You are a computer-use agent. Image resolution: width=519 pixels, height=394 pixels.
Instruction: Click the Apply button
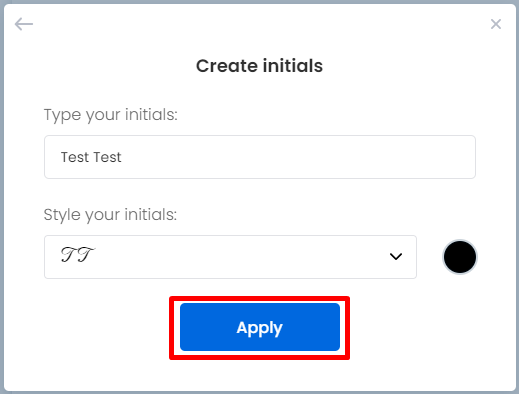click(260, 327)
